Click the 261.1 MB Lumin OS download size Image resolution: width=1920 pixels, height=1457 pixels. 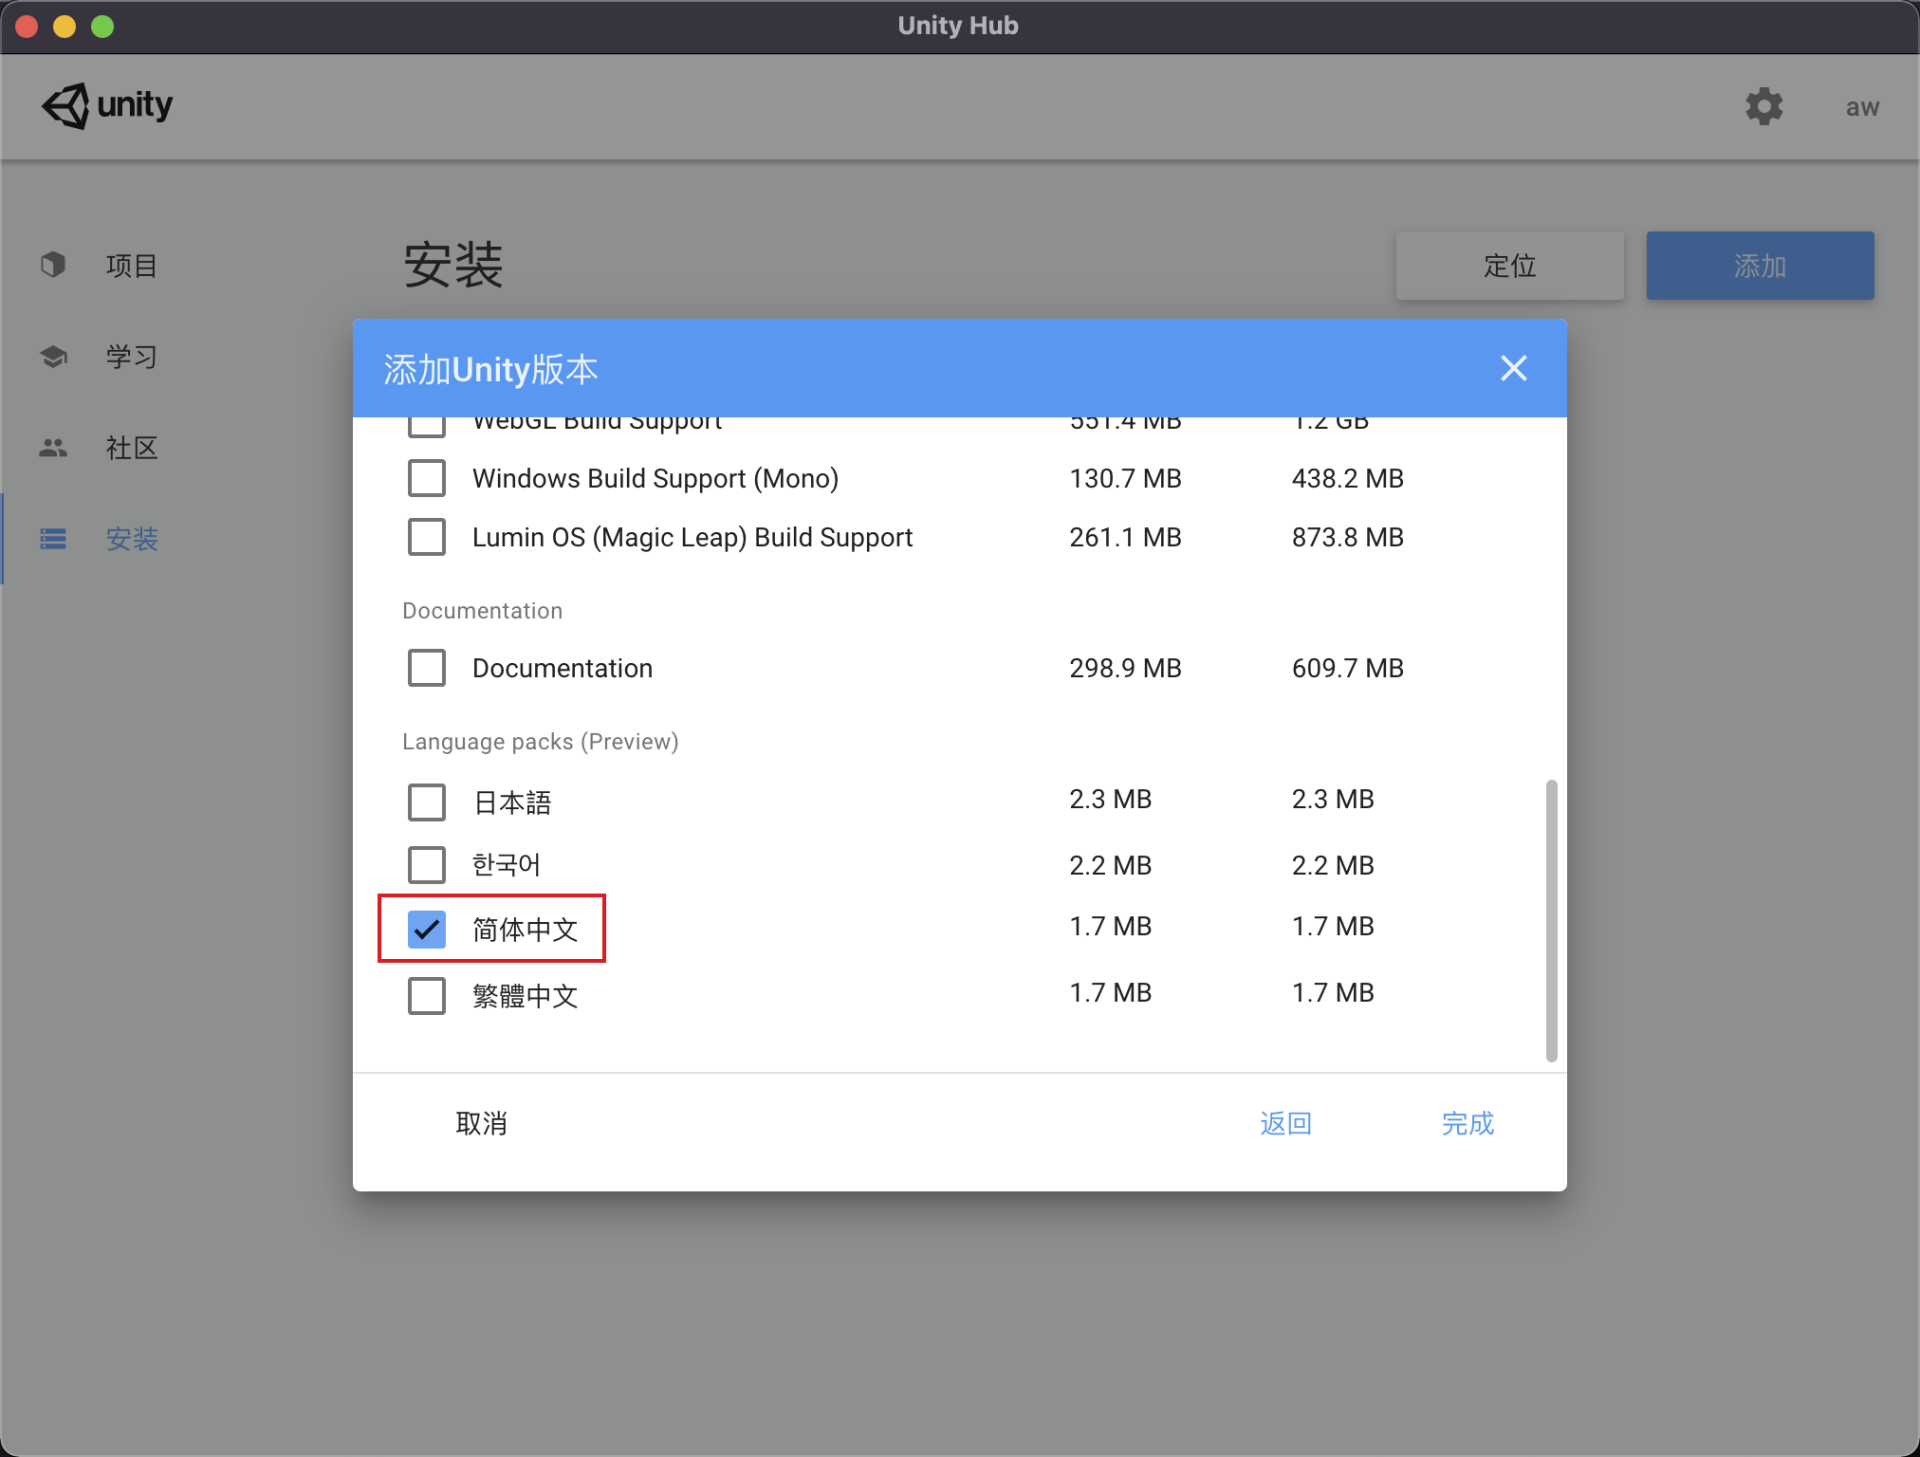[x=1125, y=537]
